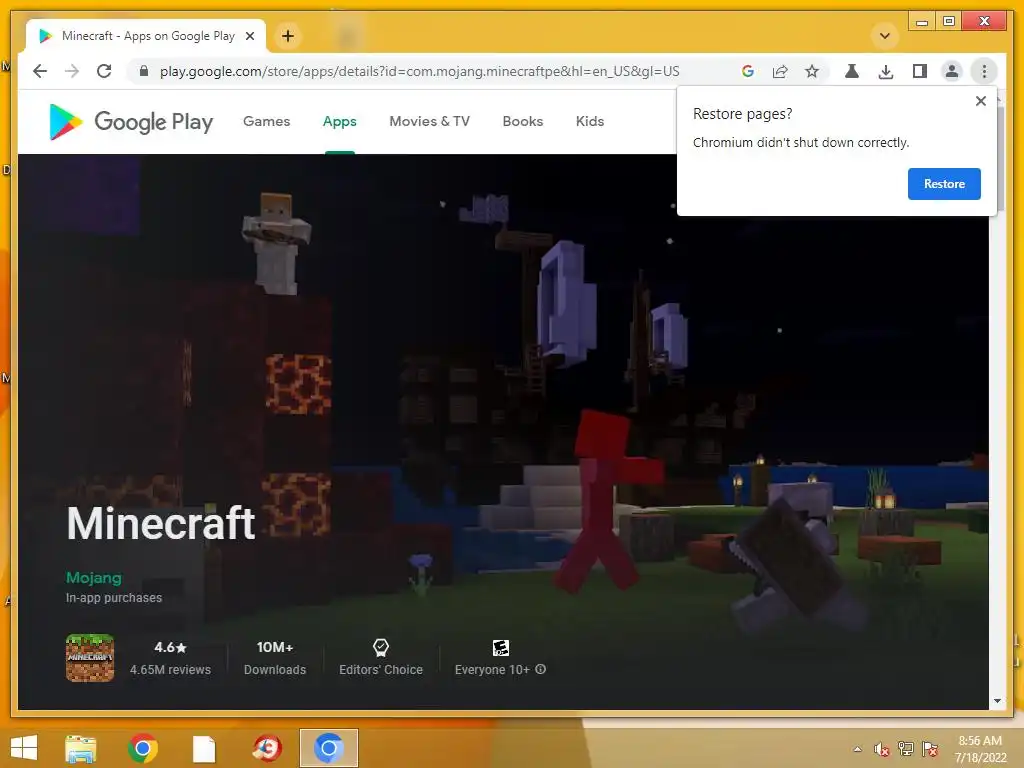Open the downloads toolbar icon
This screenshot has width=1024, height=768.
[x=886, y=71]
